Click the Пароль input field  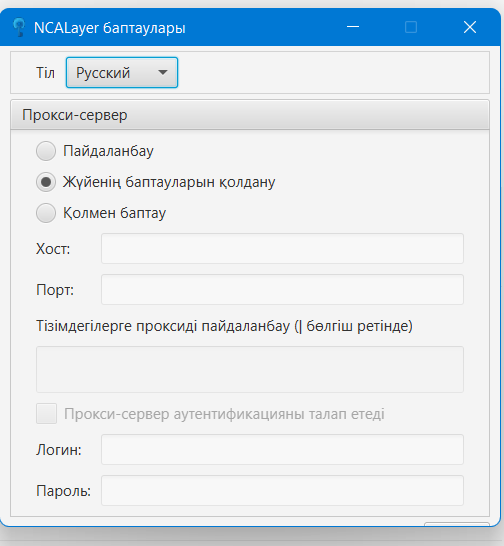pos(282,490)
